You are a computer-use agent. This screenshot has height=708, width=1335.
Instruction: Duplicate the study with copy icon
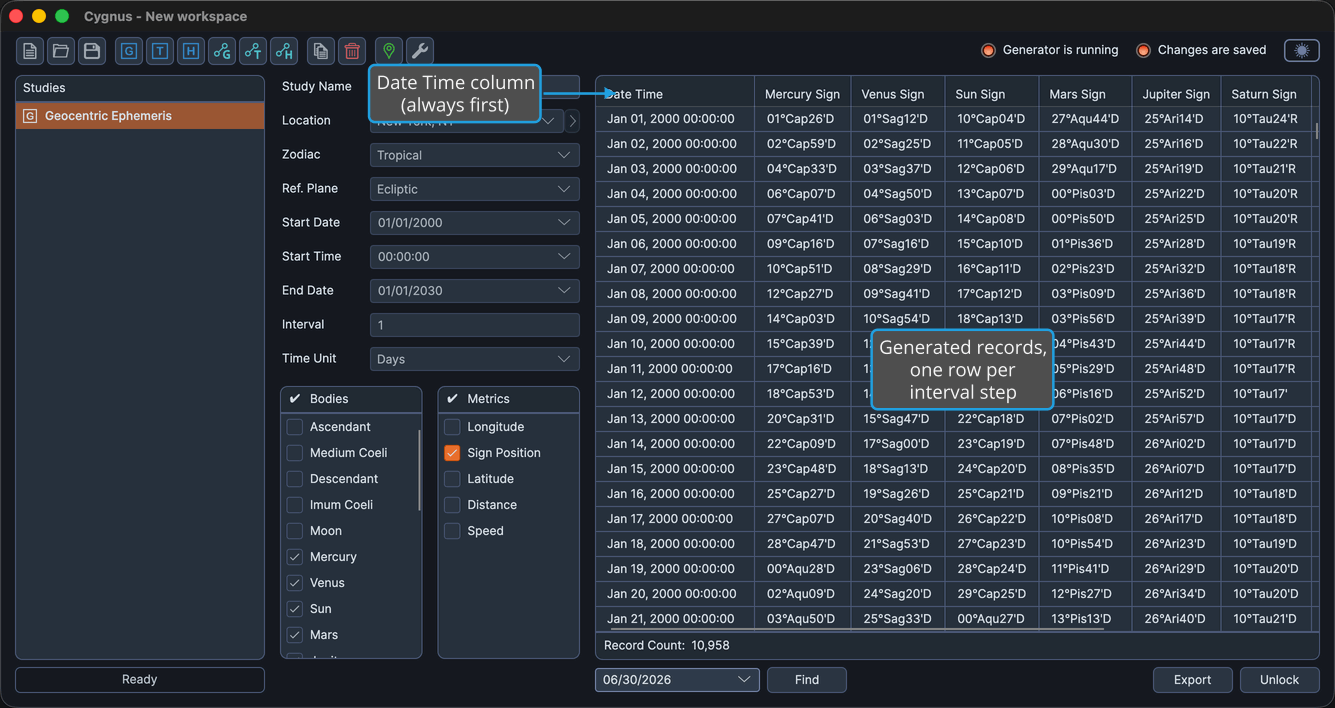pos(321,51)
